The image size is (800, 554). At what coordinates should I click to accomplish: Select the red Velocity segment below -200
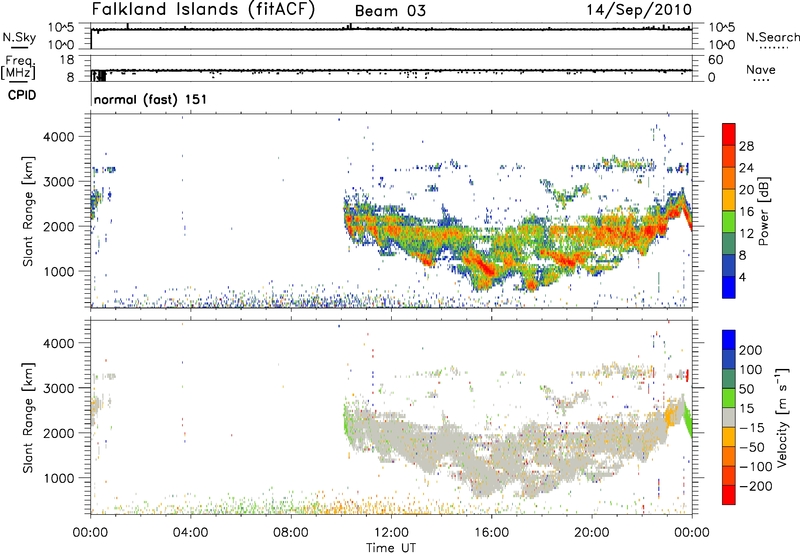[x=729, y=495]
